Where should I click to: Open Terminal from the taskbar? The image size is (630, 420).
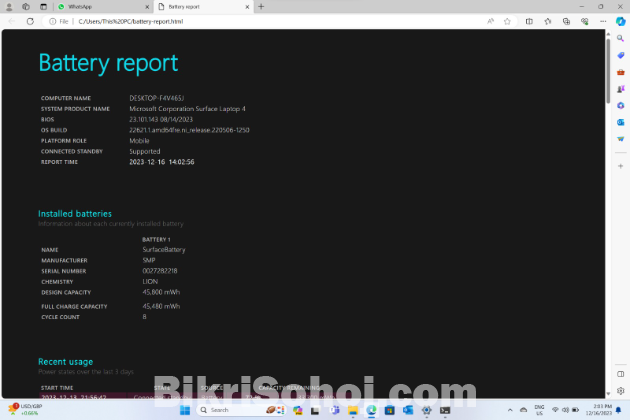[445, 410]
